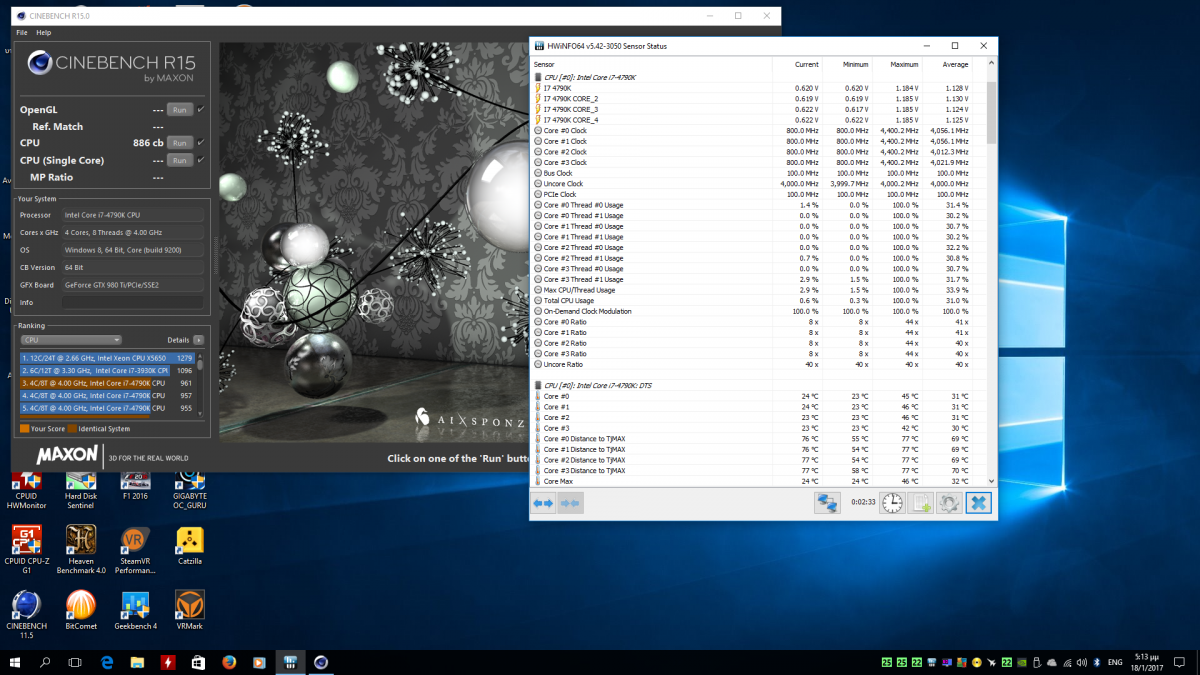Click the HWiNFO shrink columns arrows button
The height and width of the screenshot is (675, 1200).
coord(571,503)
